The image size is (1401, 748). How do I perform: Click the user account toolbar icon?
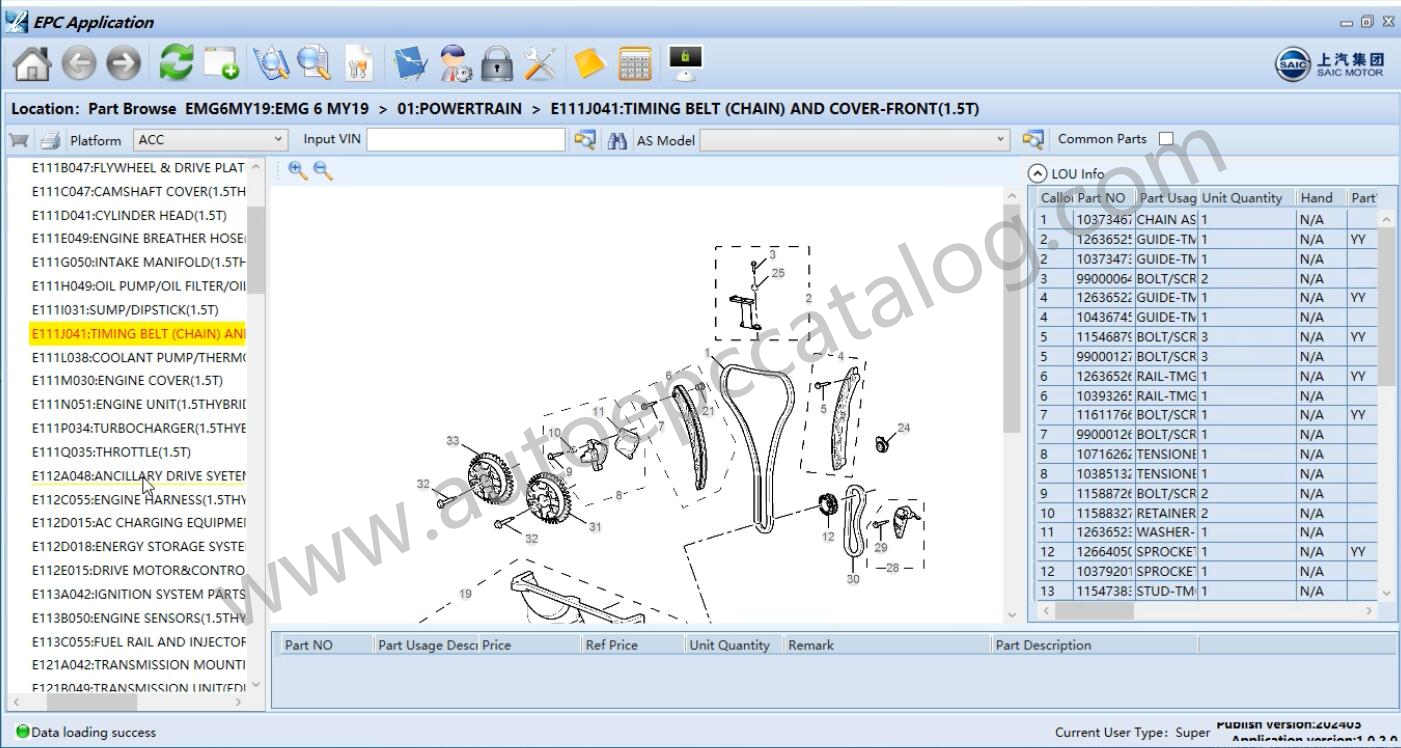[x=453, y=62]
